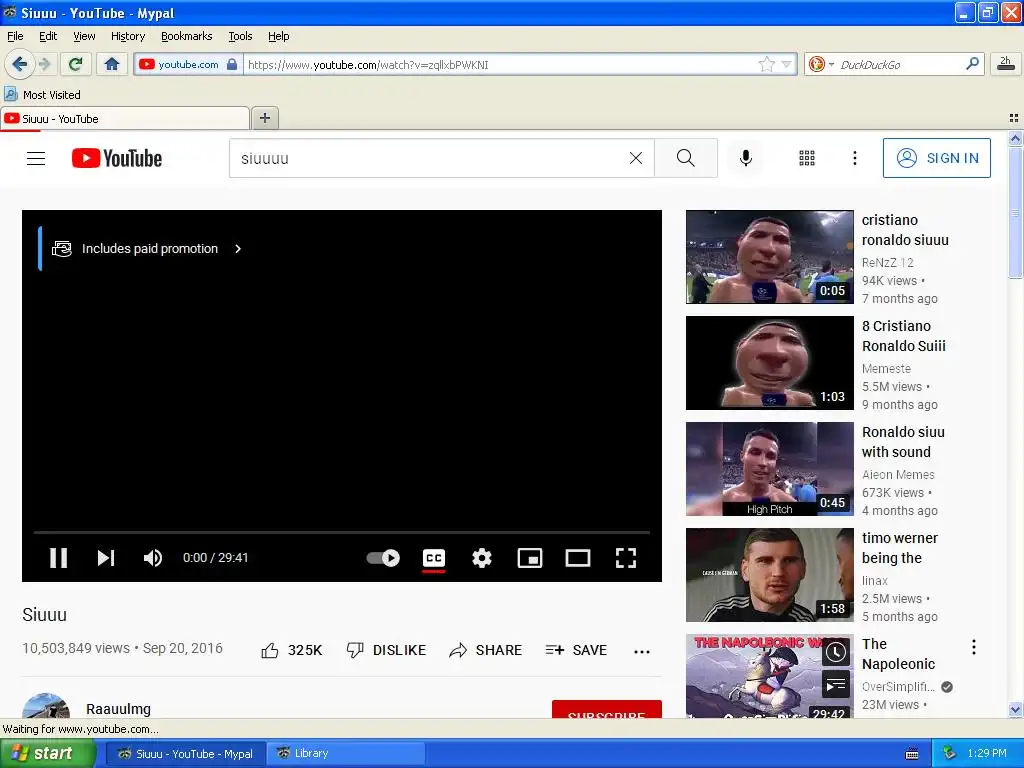Click the browser Forward arrow
Image resolution: width=1024 pixels, height=768 pixels.
coord(44,64)
